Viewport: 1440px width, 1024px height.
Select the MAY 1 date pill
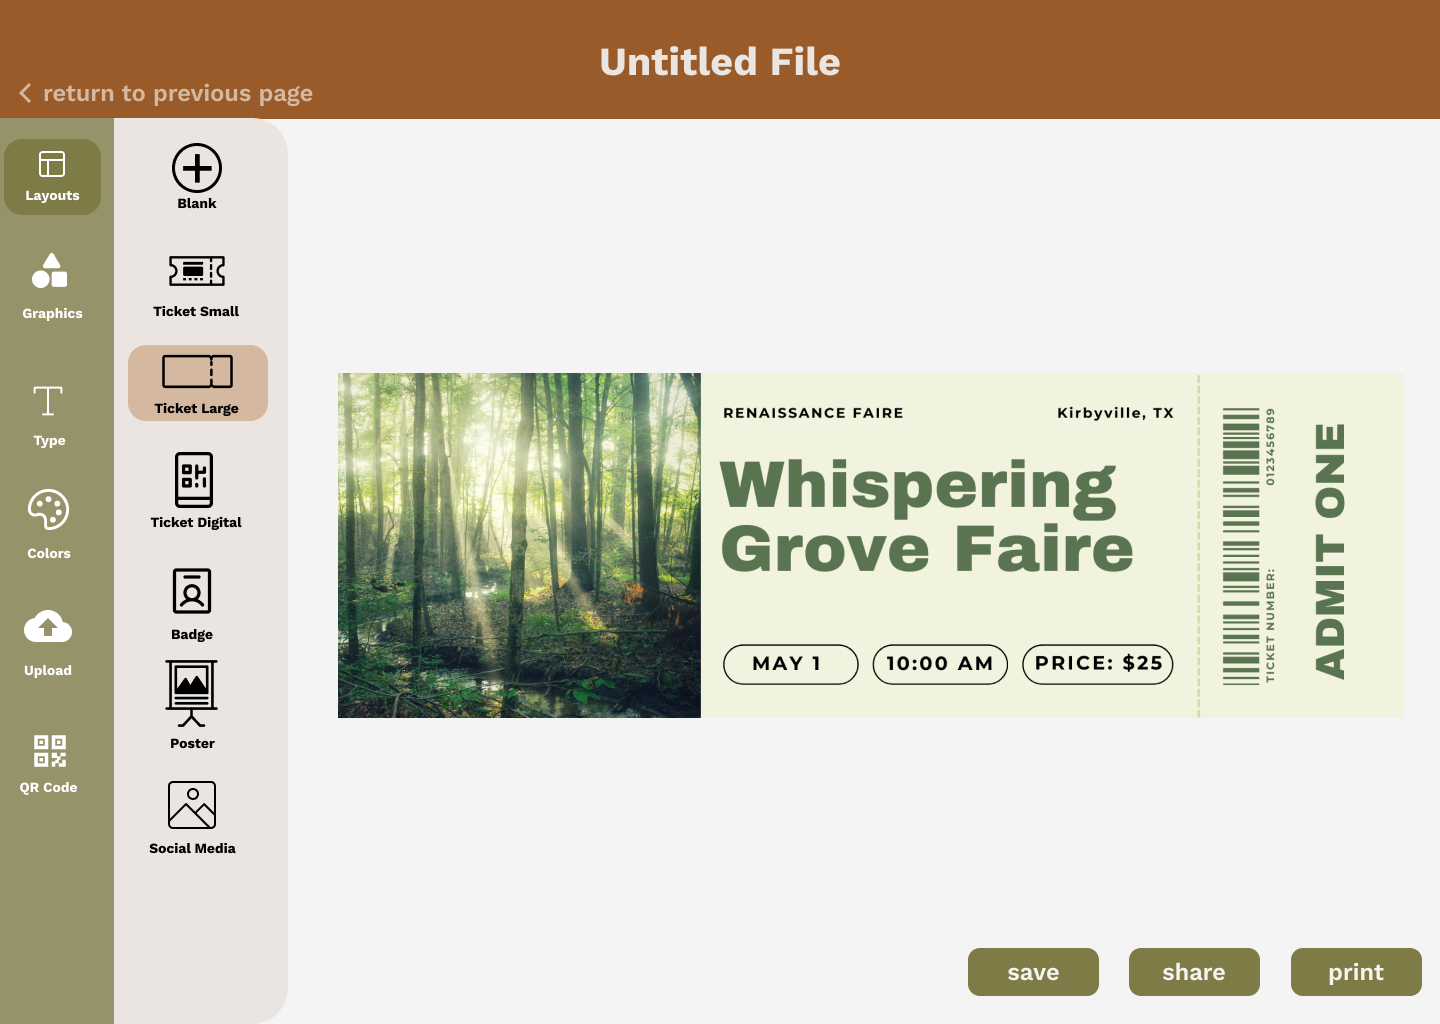click(x=790, y=664)
